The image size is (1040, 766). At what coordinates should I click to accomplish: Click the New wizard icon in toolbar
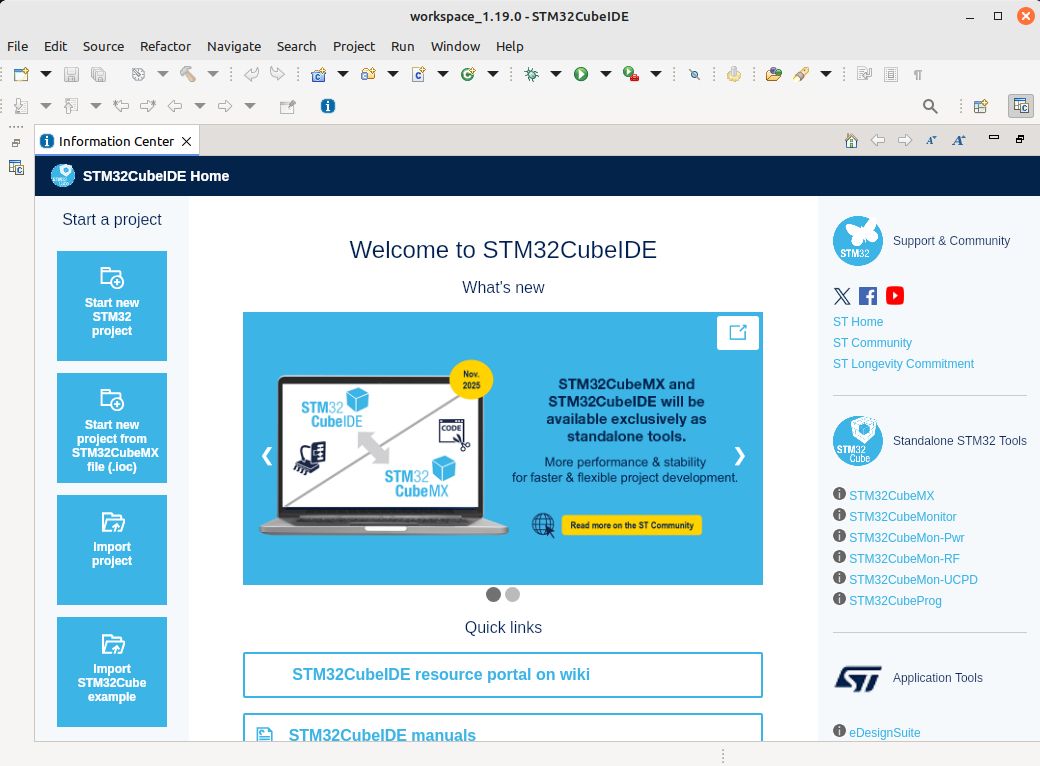point(21,74)
